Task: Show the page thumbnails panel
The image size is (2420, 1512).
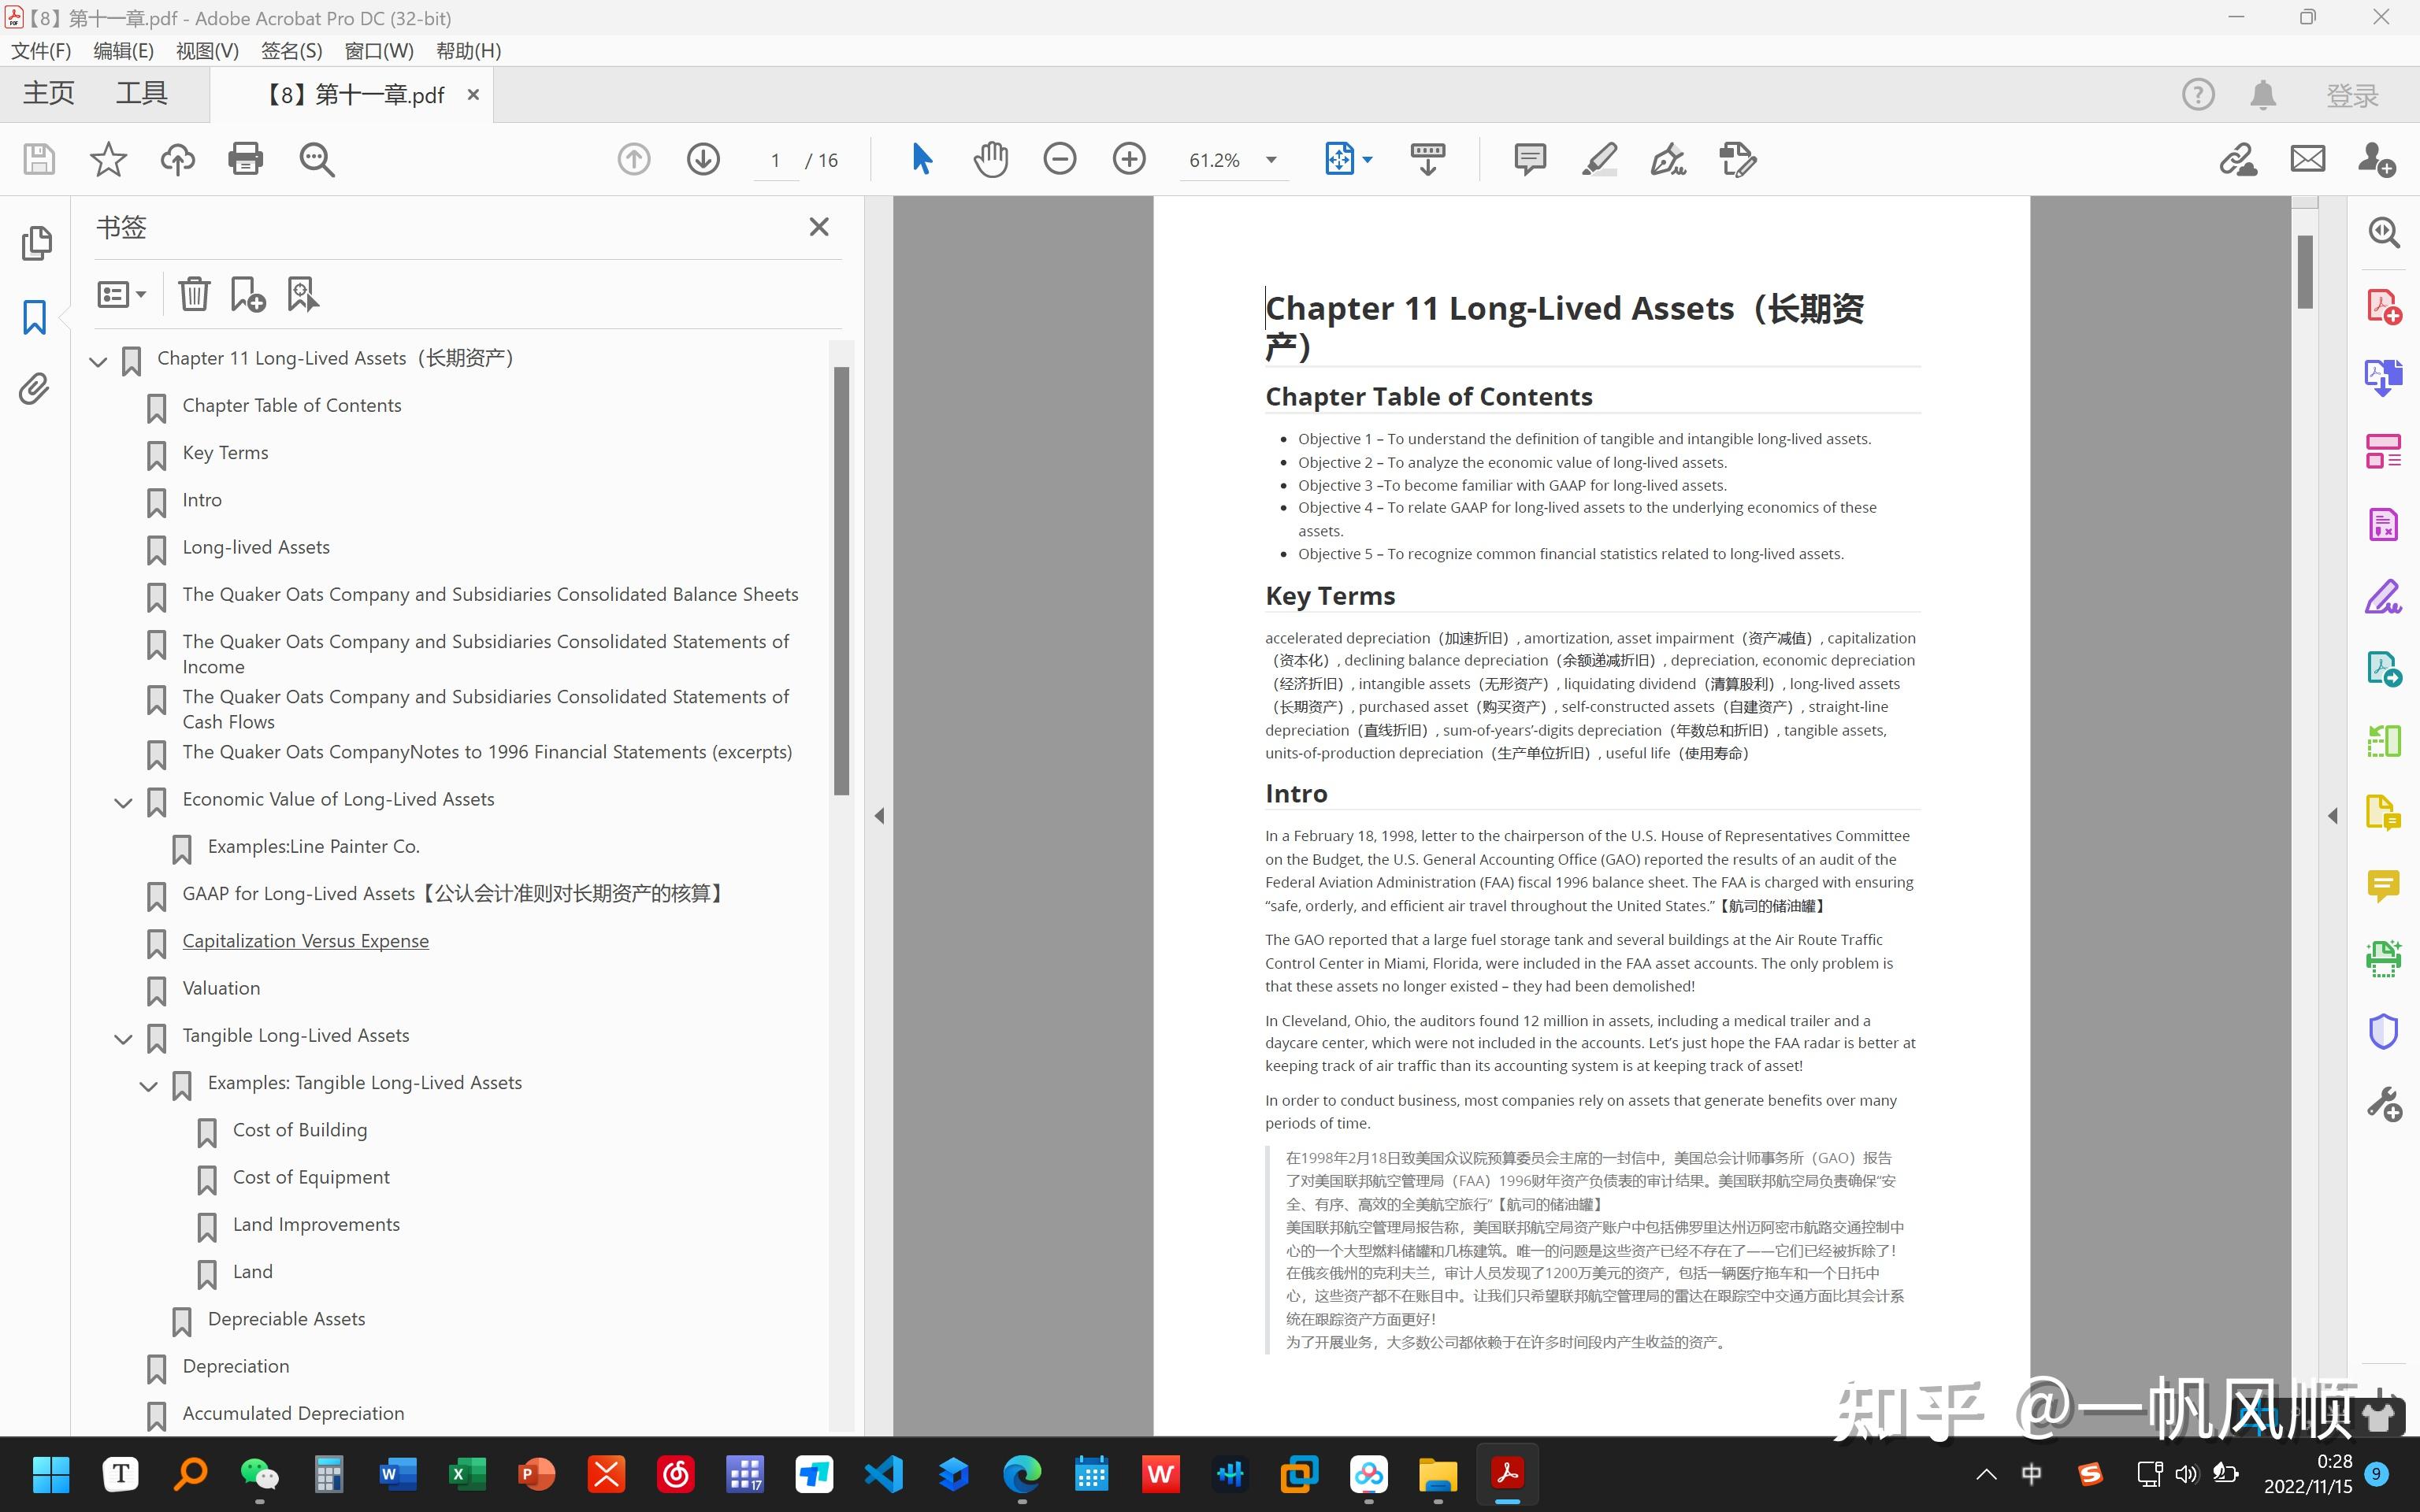Action: (37, 243)
